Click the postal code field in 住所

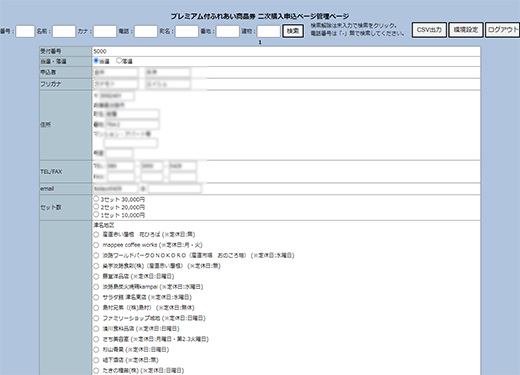tap(117, 96)
